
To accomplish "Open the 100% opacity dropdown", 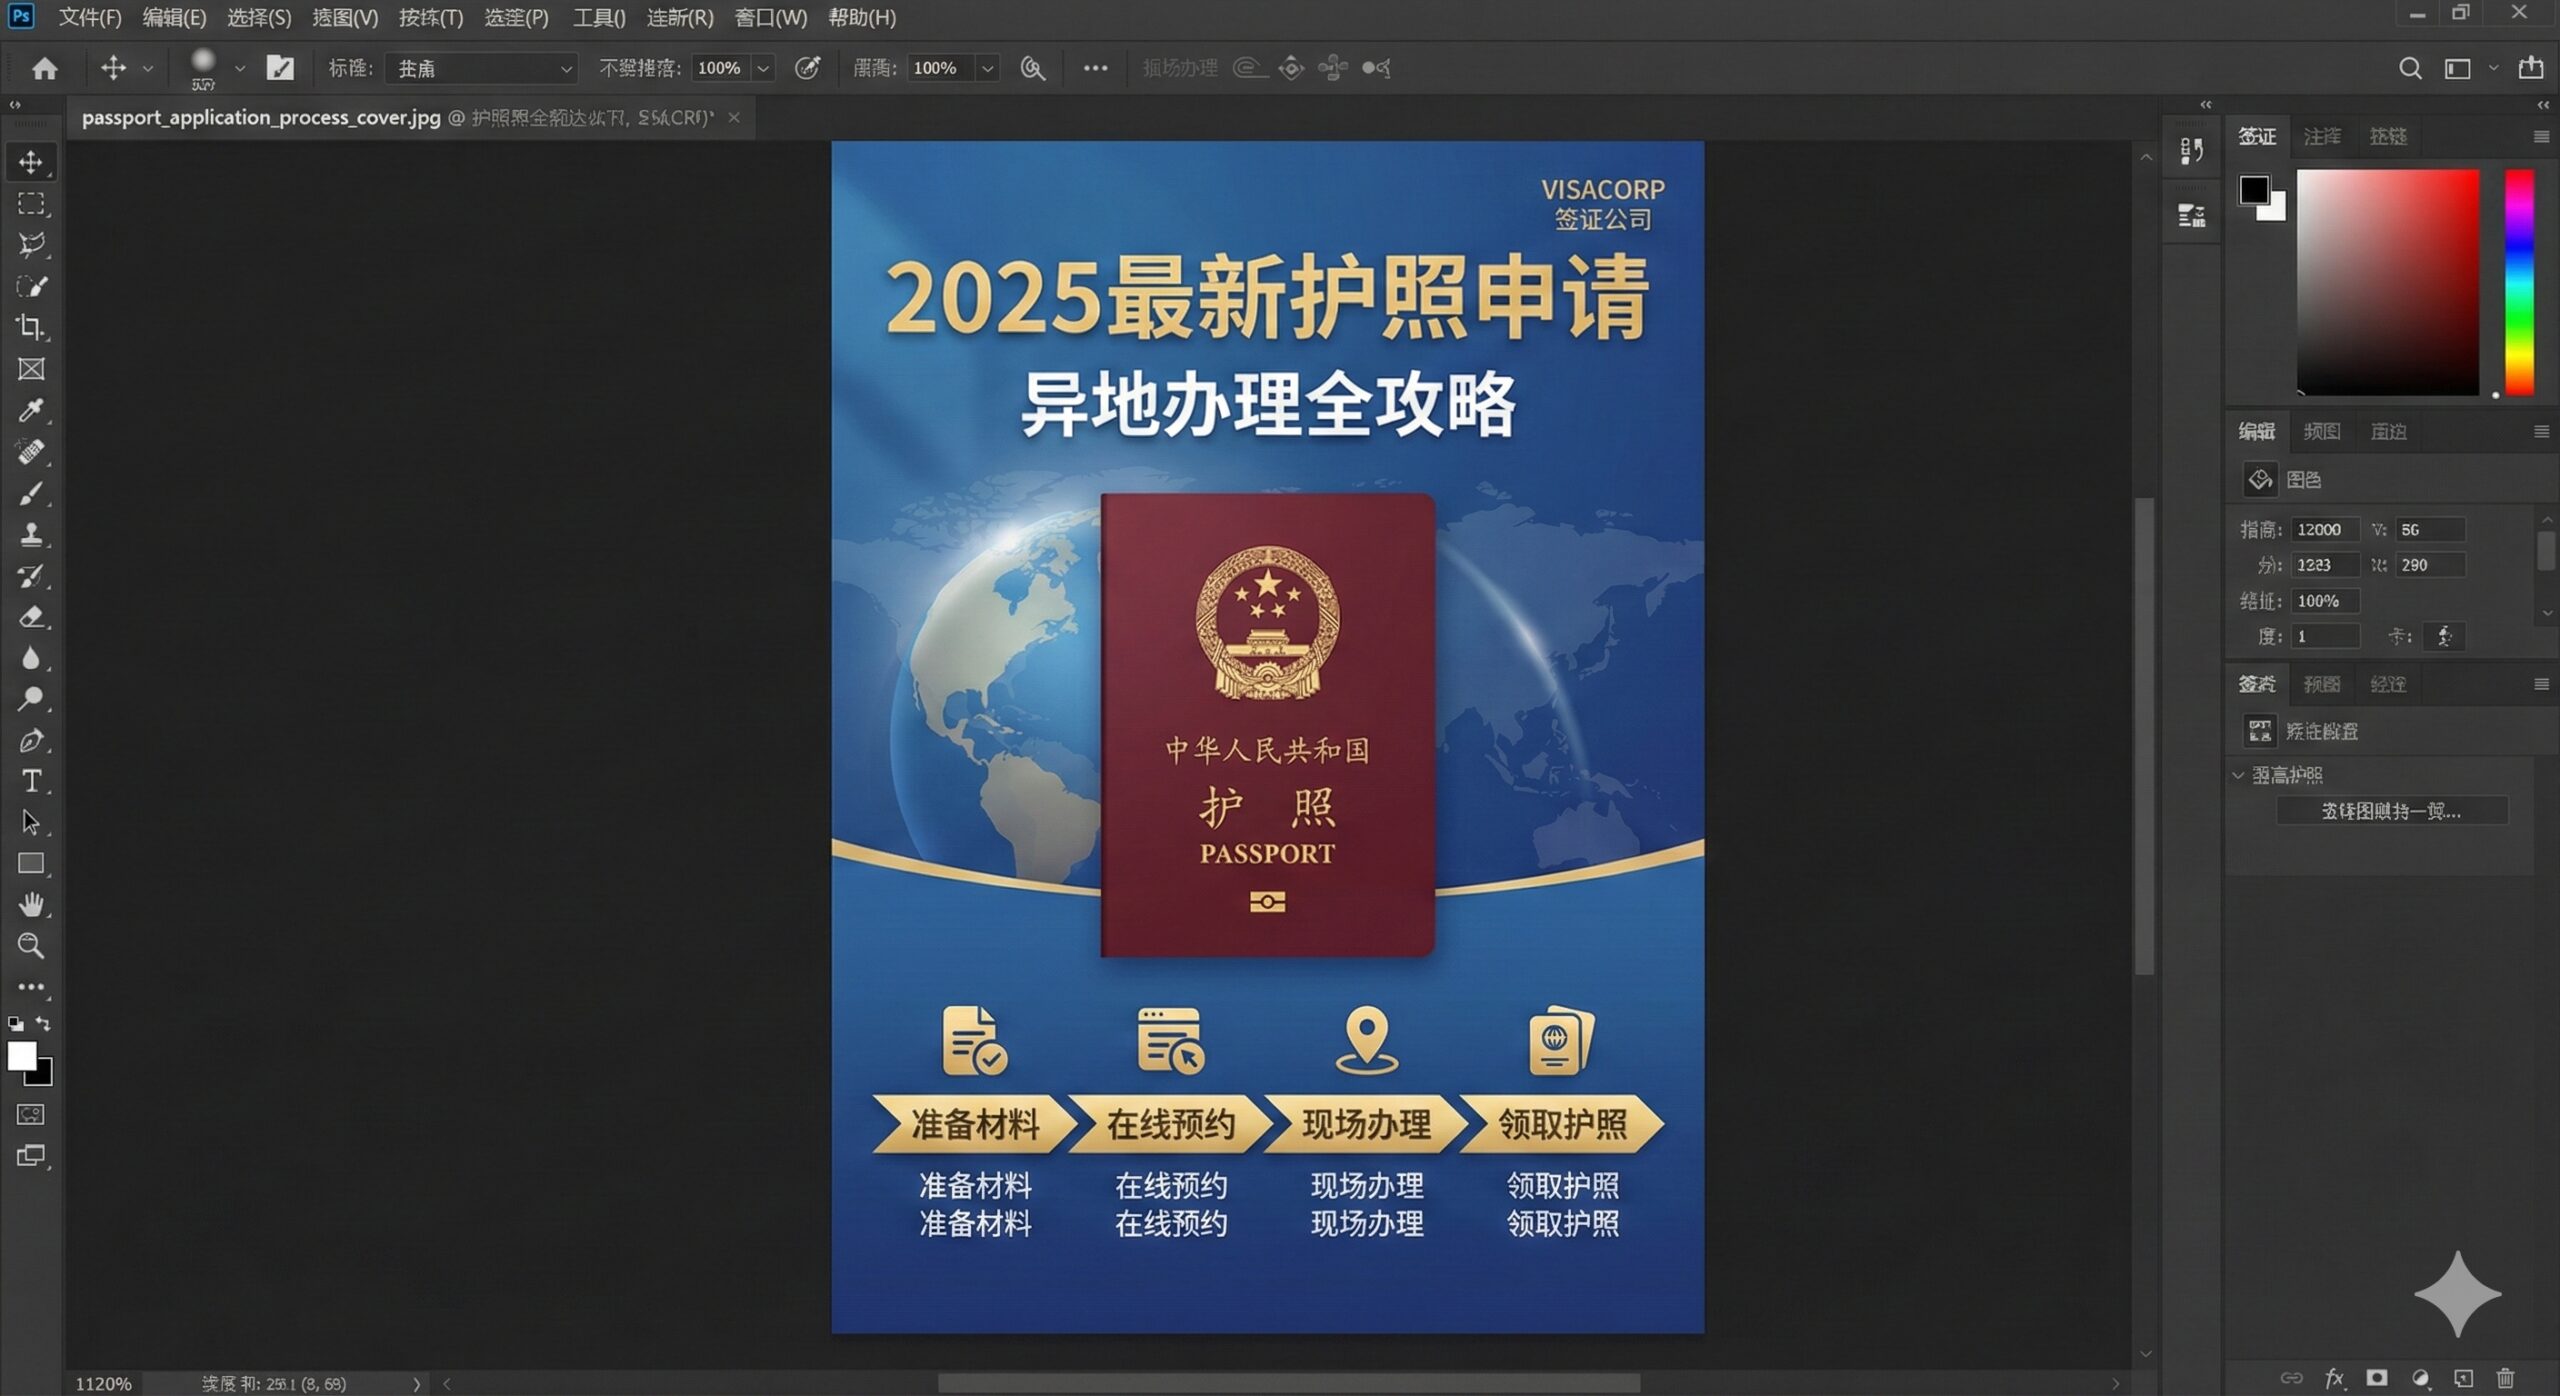I will tap(763, 68).
